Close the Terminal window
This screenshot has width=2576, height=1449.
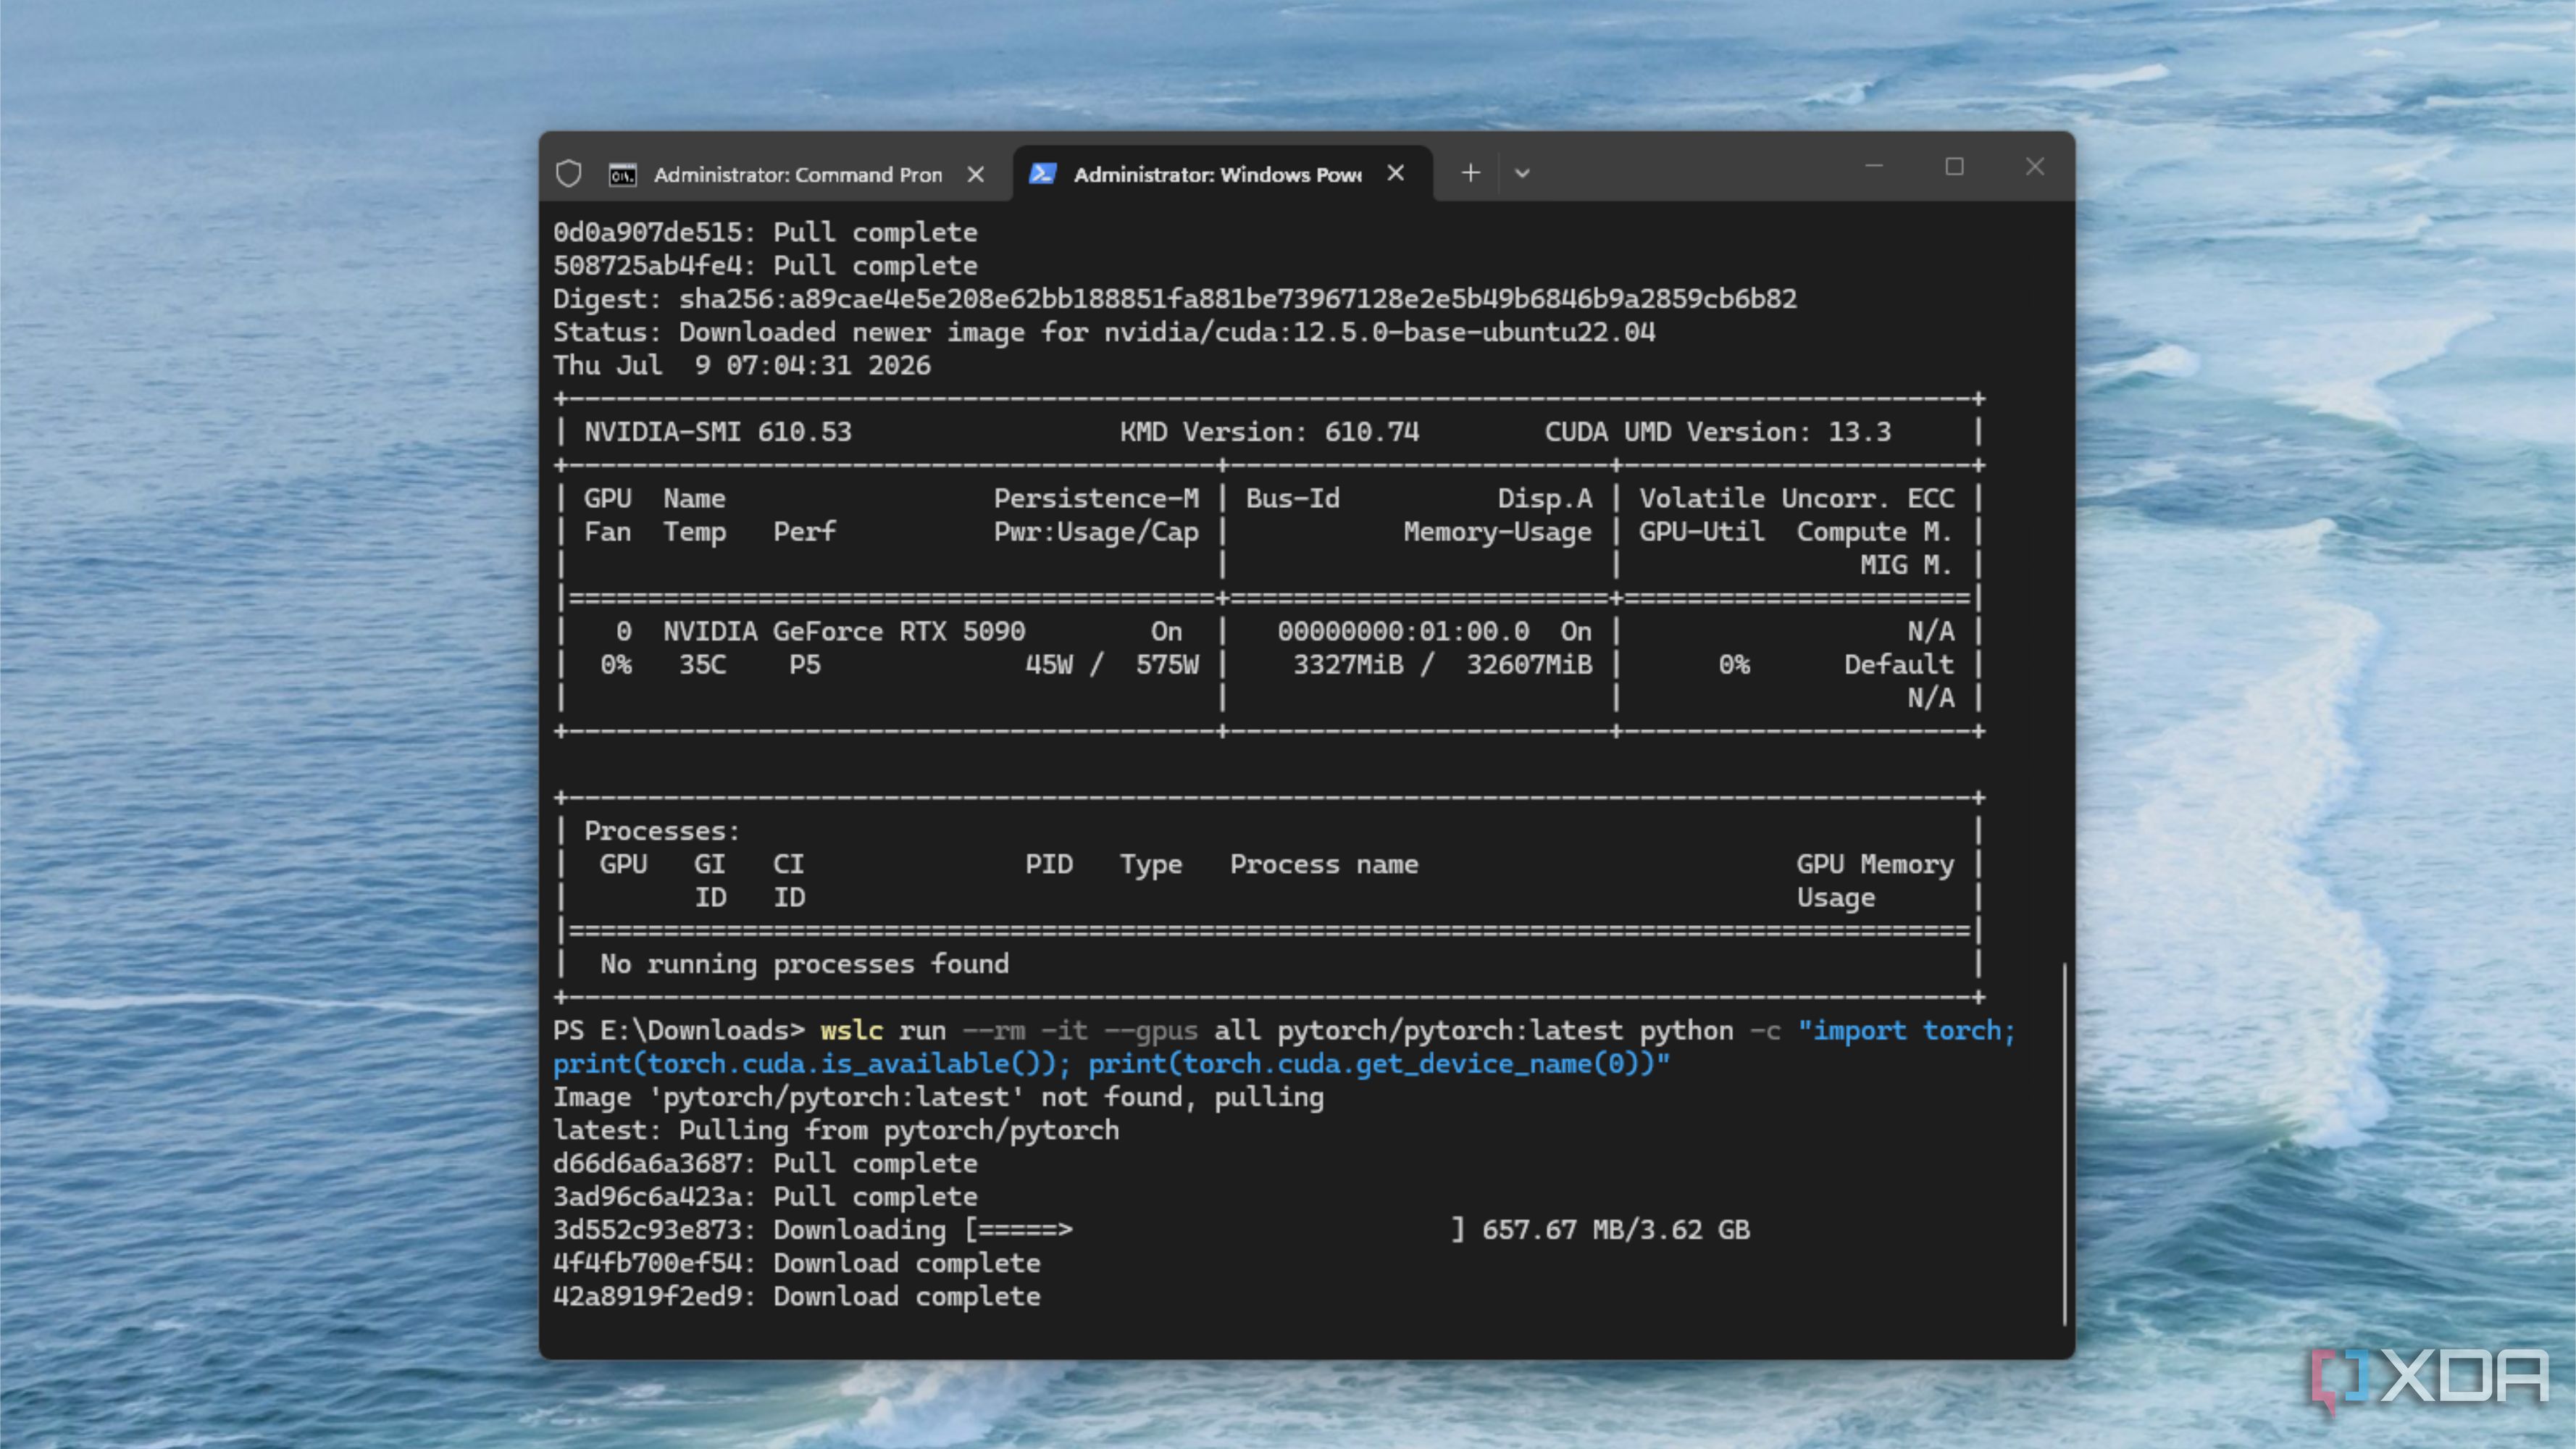point(2034,167)
